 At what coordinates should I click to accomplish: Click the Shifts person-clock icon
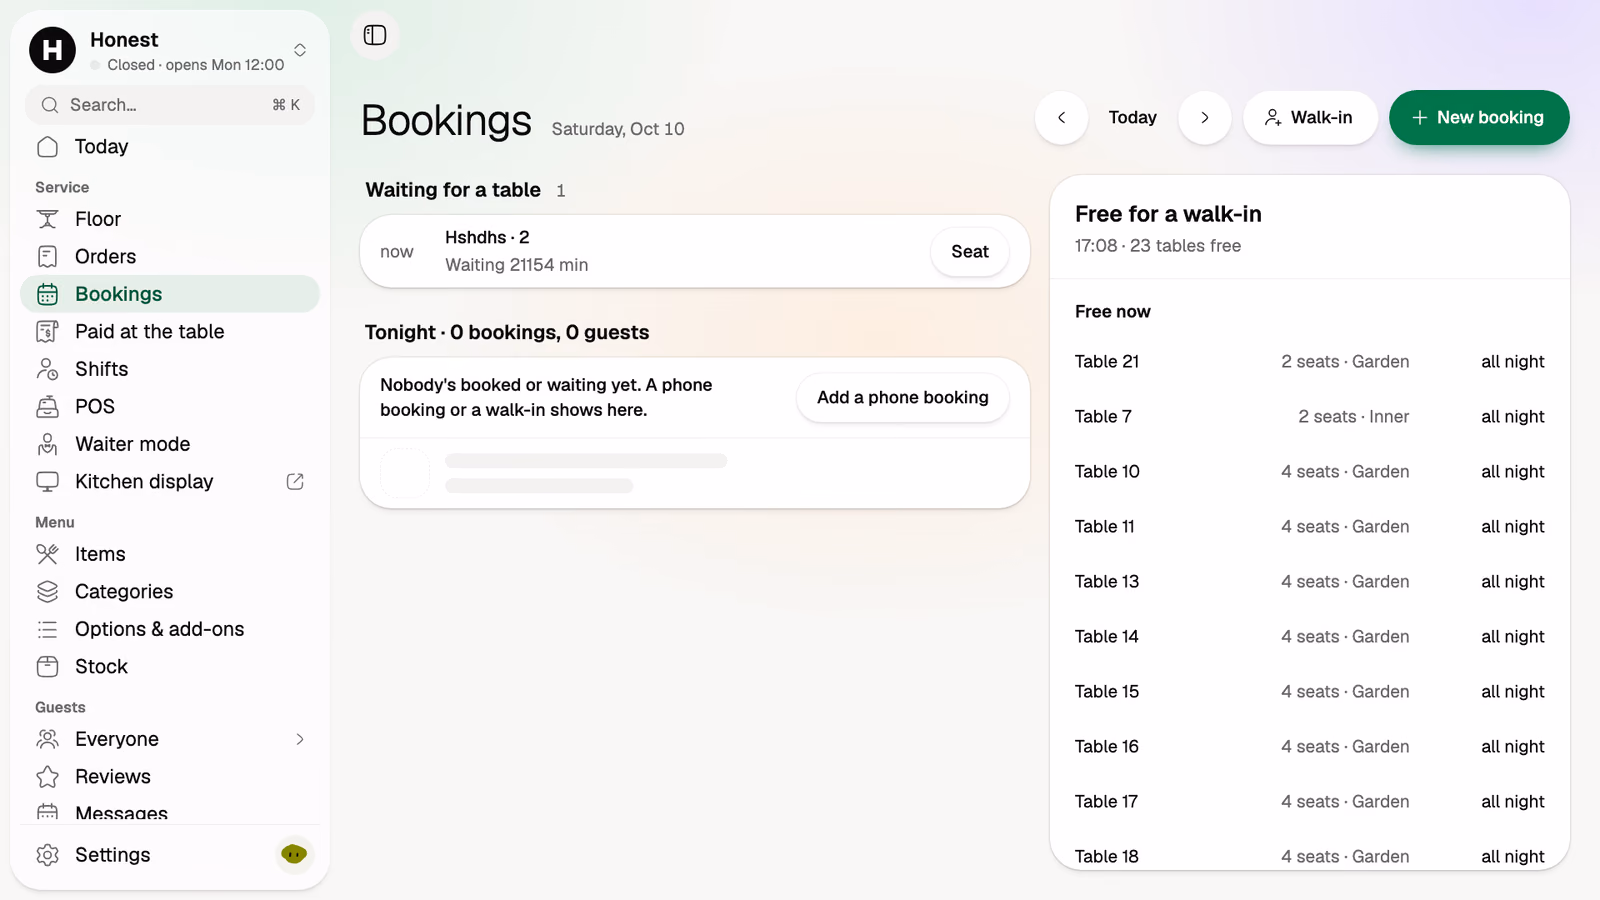(x=47, y=369)
